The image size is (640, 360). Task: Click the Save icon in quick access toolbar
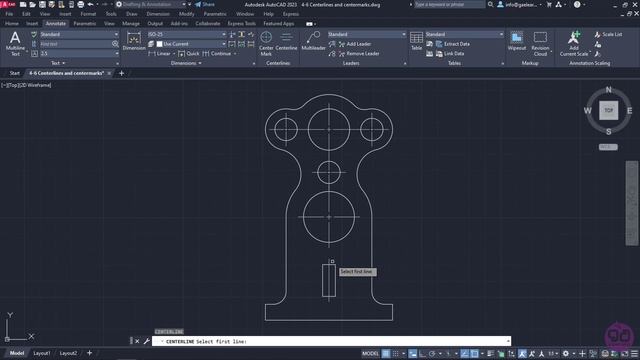pos(42,4)
